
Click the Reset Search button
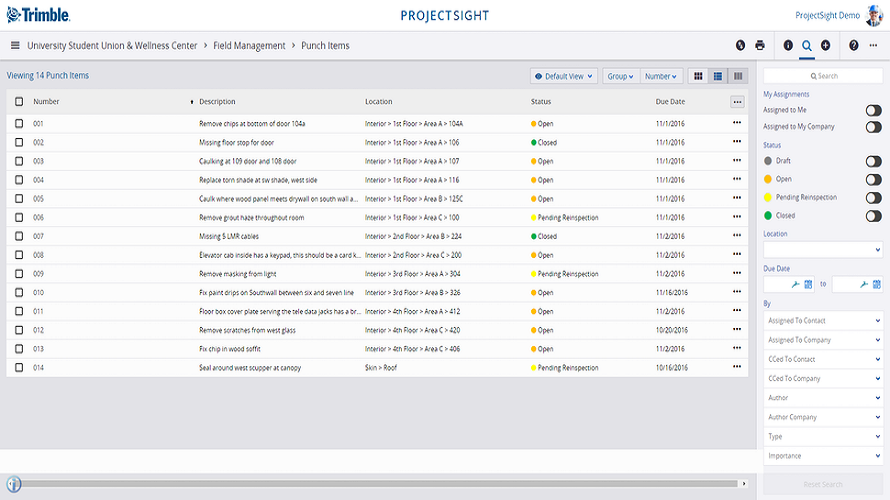(x=823, y=484)
